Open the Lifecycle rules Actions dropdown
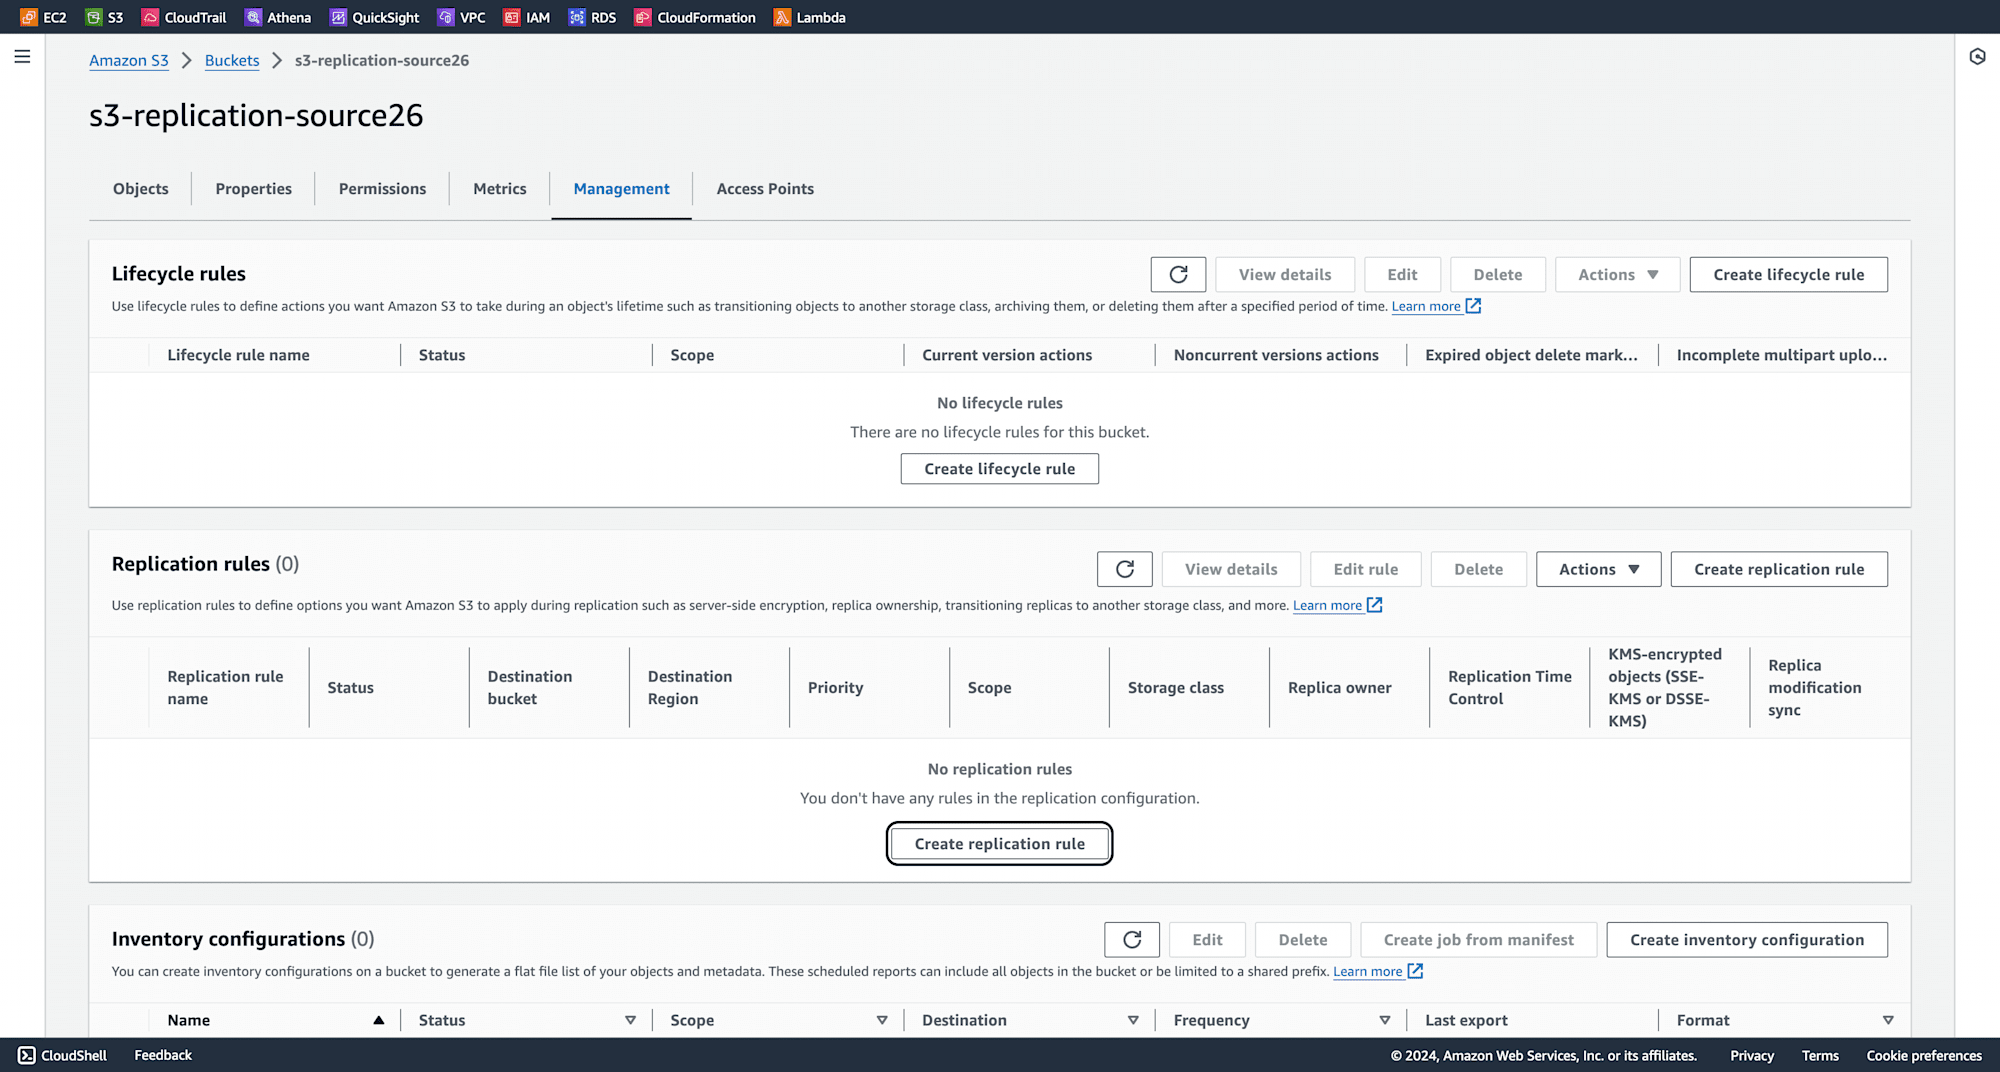 (1618, 274)
